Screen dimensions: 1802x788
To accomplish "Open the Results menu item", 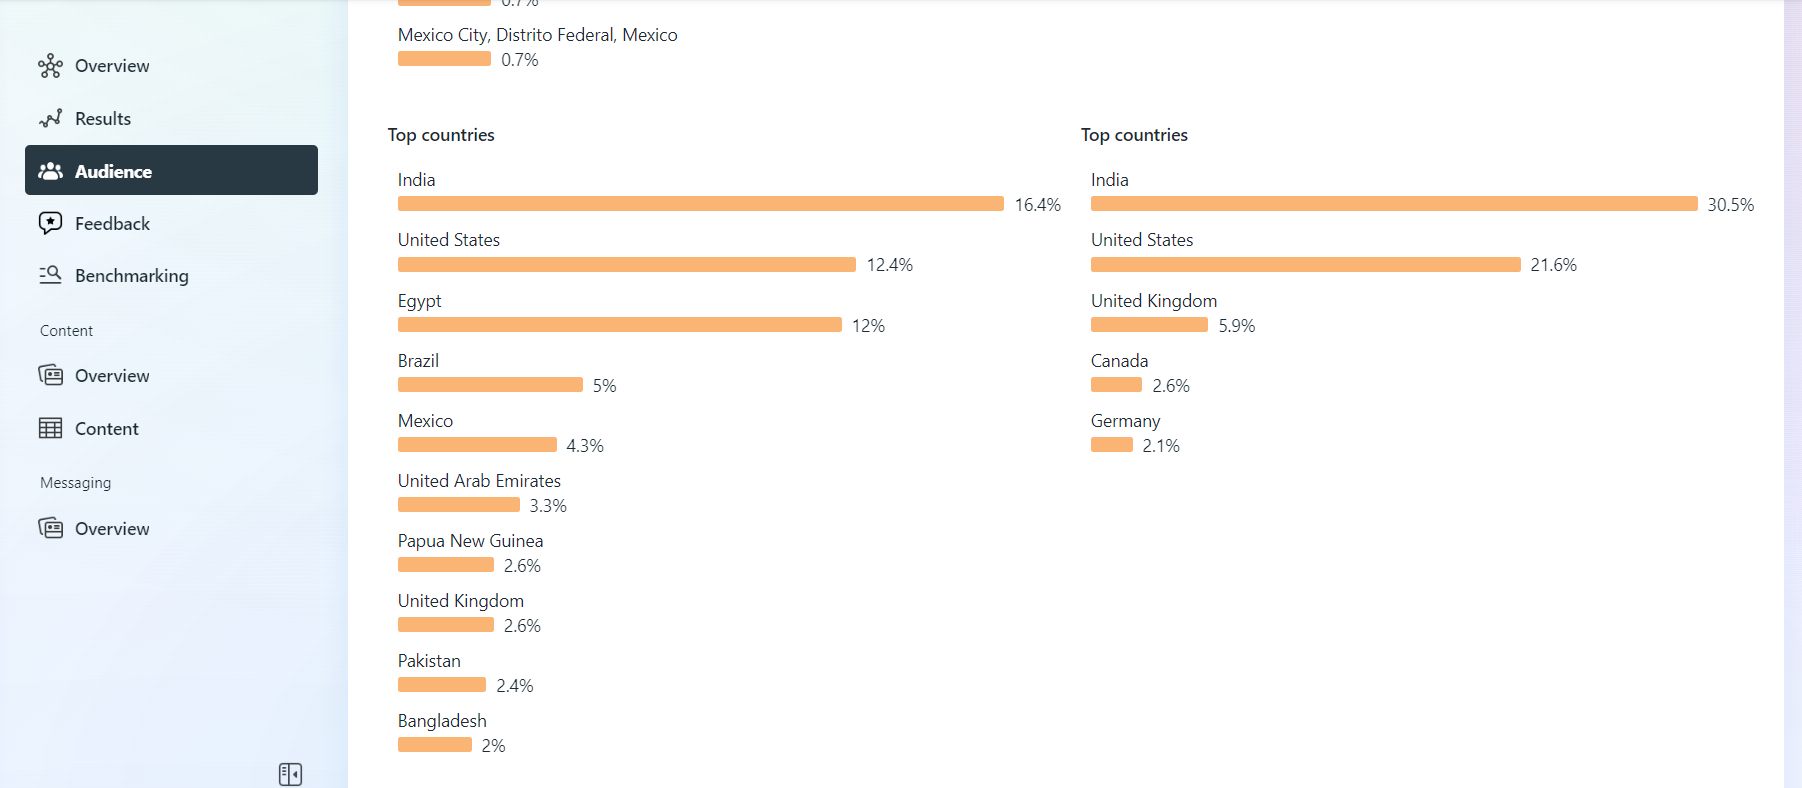I will point(103,119).
